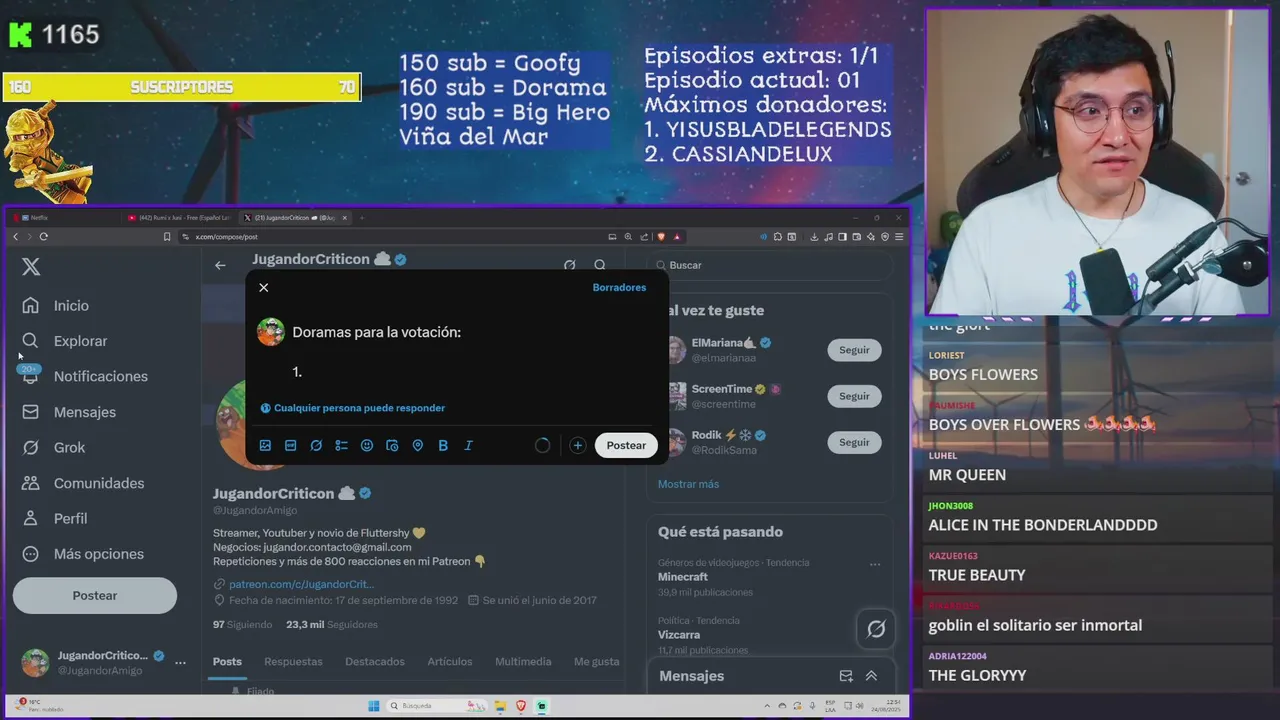Open Minecraft trending topic
This screenshot has width=1280, height=720.
683,577
